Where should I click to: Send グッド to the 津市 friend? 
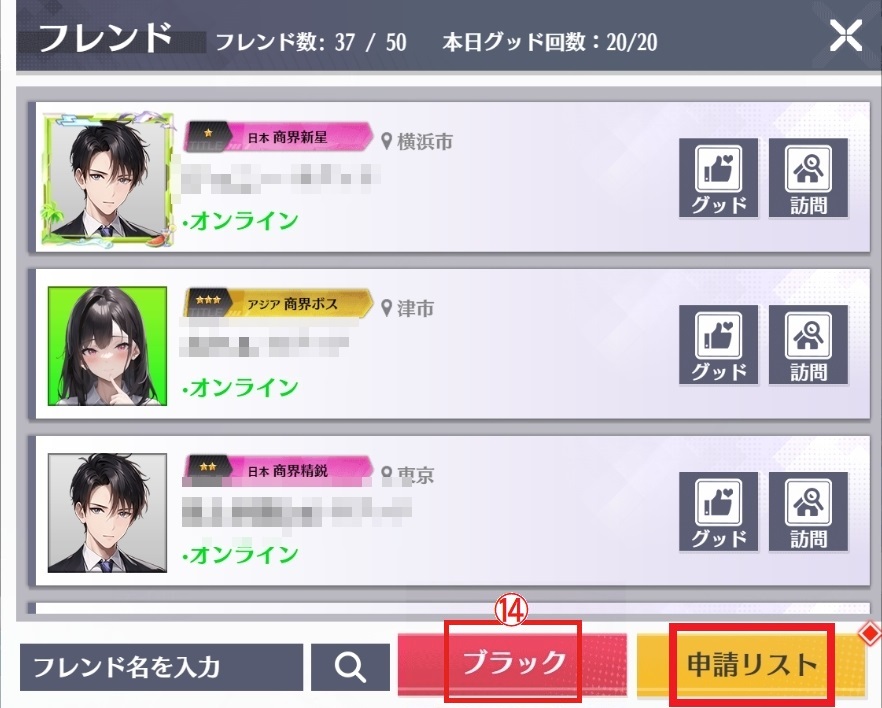pyautogui.click(x=718, y=345)
